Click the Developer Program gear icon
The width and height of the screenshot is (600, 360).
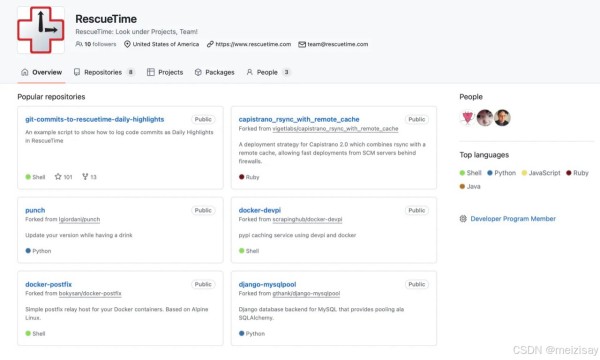(x=463, y=219)
